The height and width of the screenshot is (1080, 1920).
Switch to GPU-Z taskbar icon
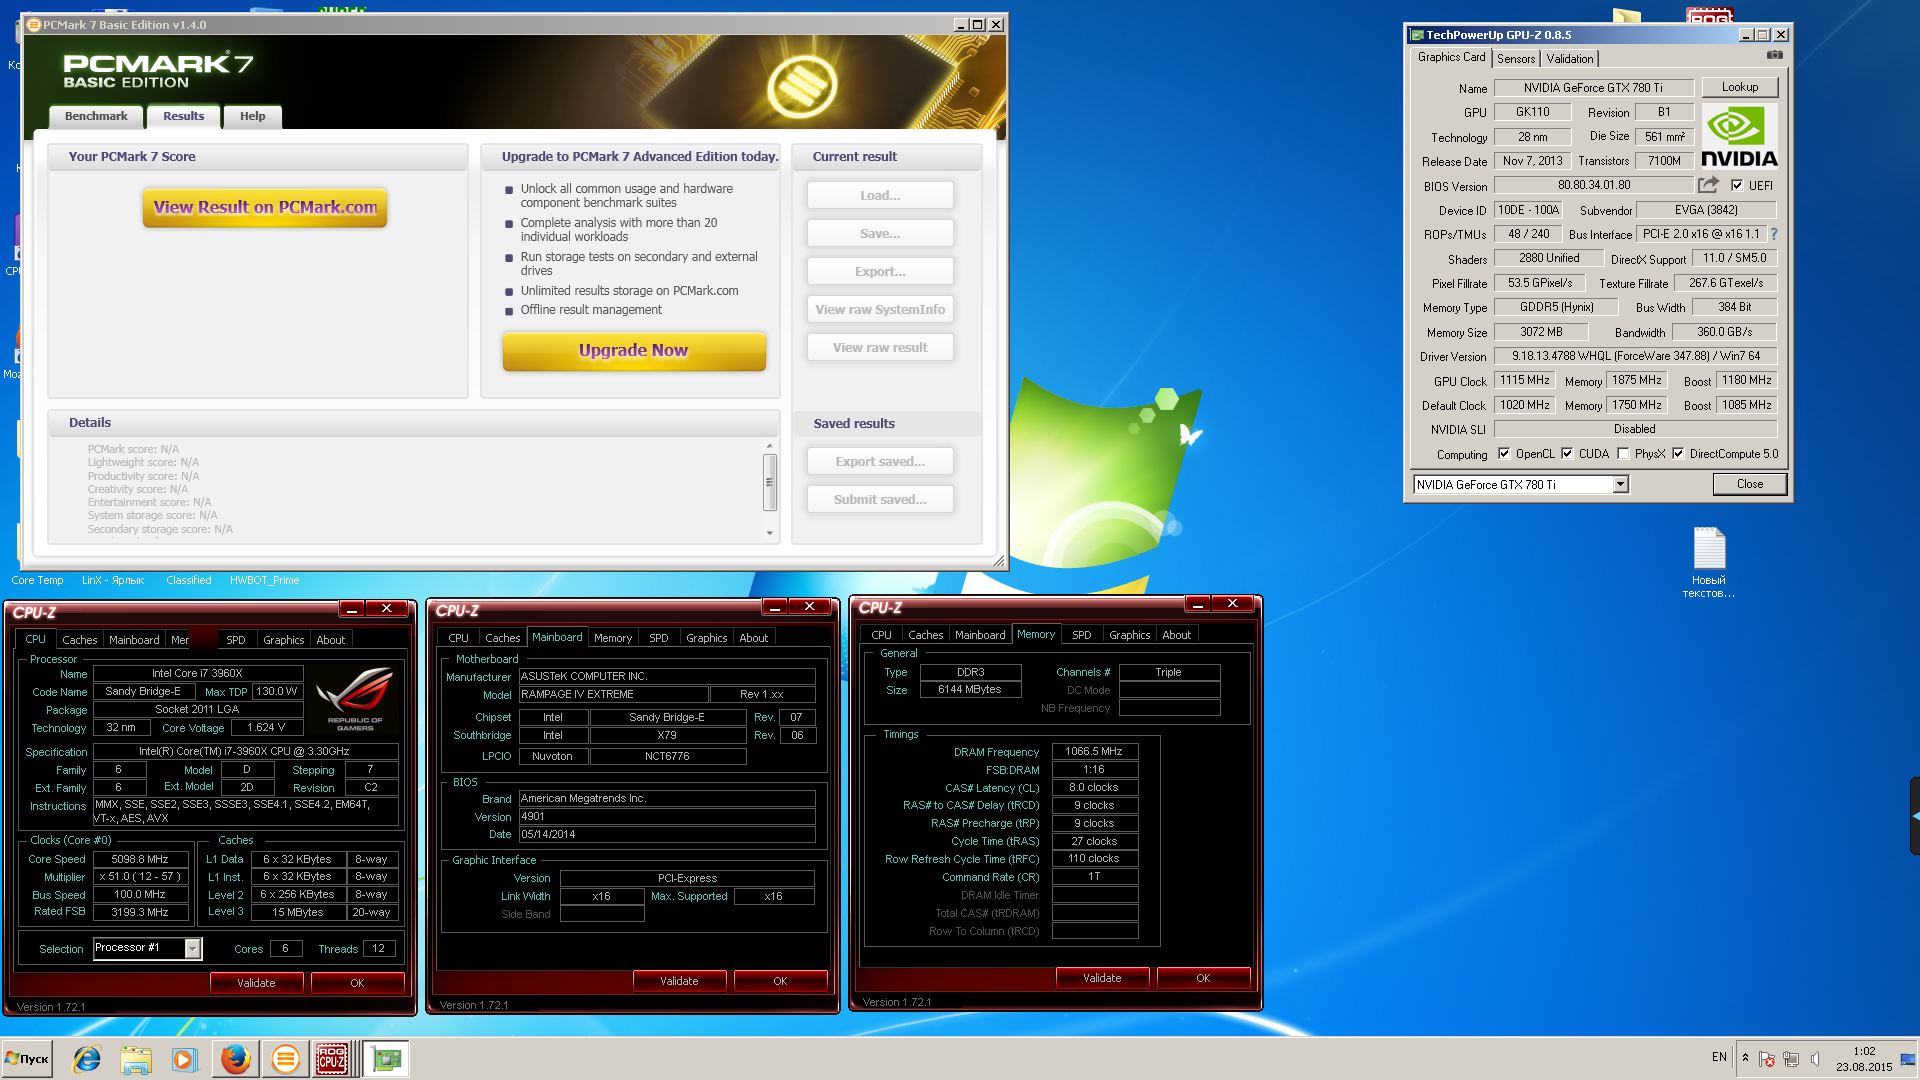coord(386,1059)
